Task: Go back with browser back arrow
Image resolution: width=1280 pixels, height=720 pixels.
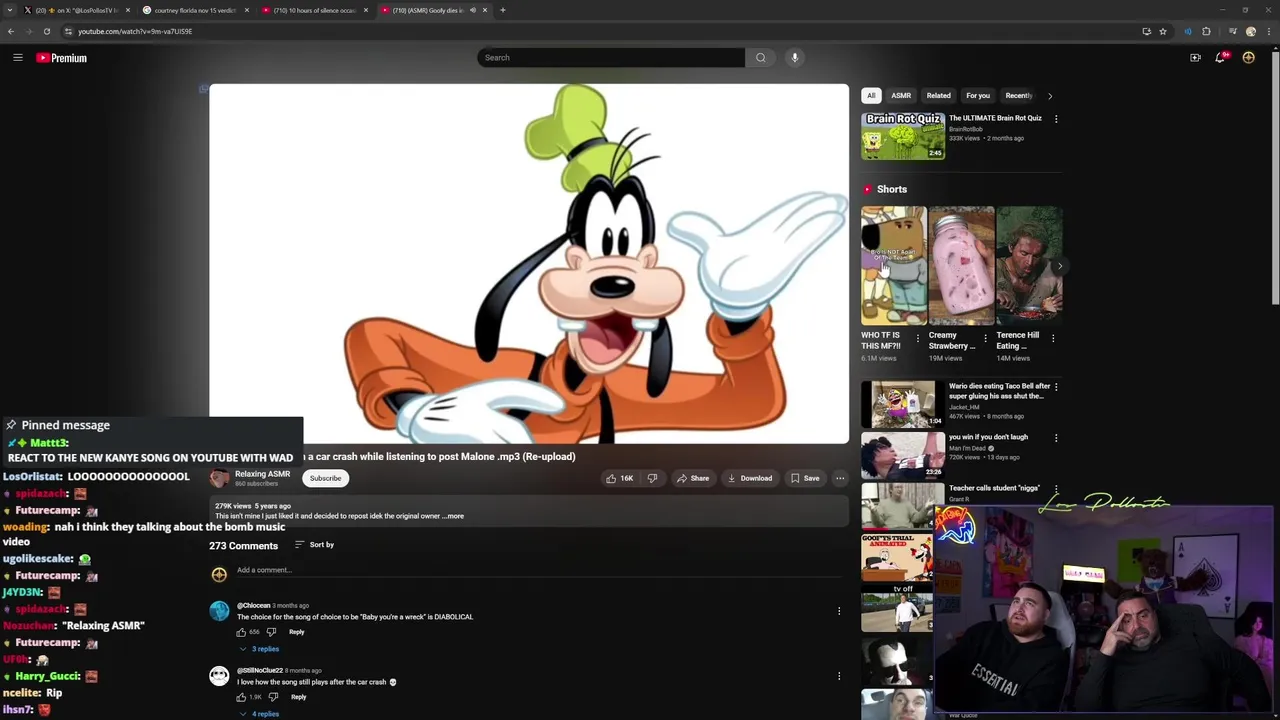Action: pos(11,31)
